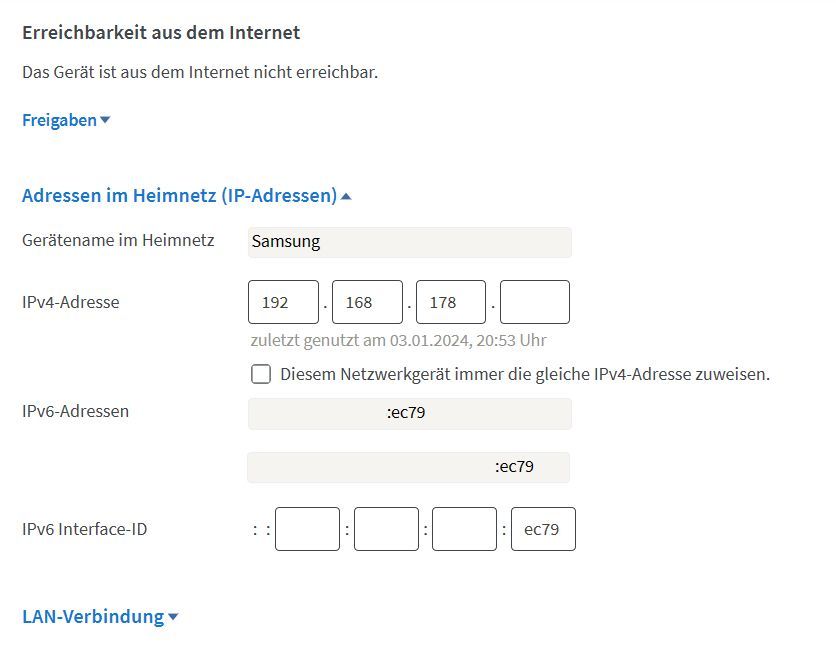Select the second IPv6-Adressen field

(x=407, y=467)
